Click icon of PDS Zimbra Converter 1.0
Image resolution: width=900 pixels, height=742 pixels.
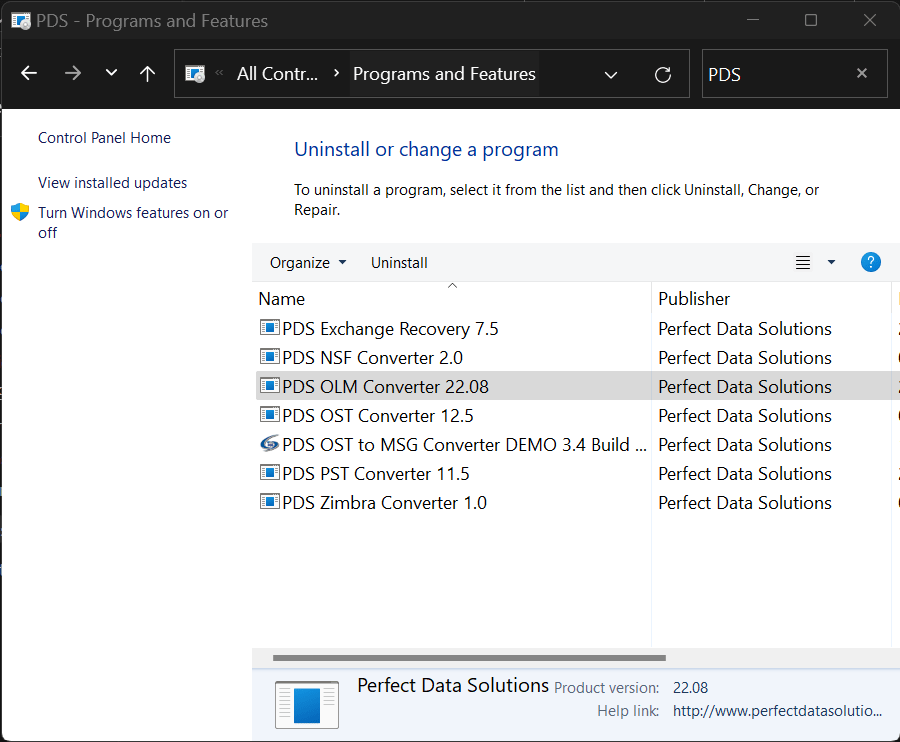(269, 502)
